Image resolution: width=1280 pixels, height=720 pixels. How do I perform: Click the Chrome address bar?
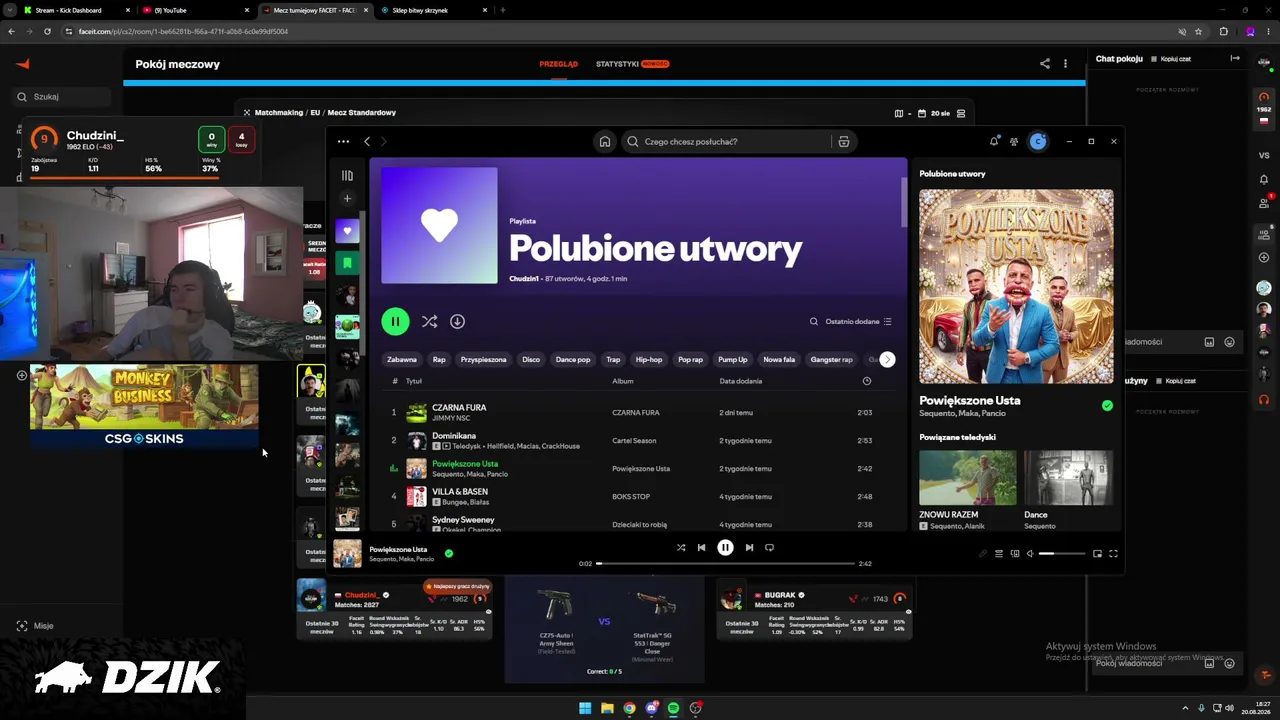(618, 31)
